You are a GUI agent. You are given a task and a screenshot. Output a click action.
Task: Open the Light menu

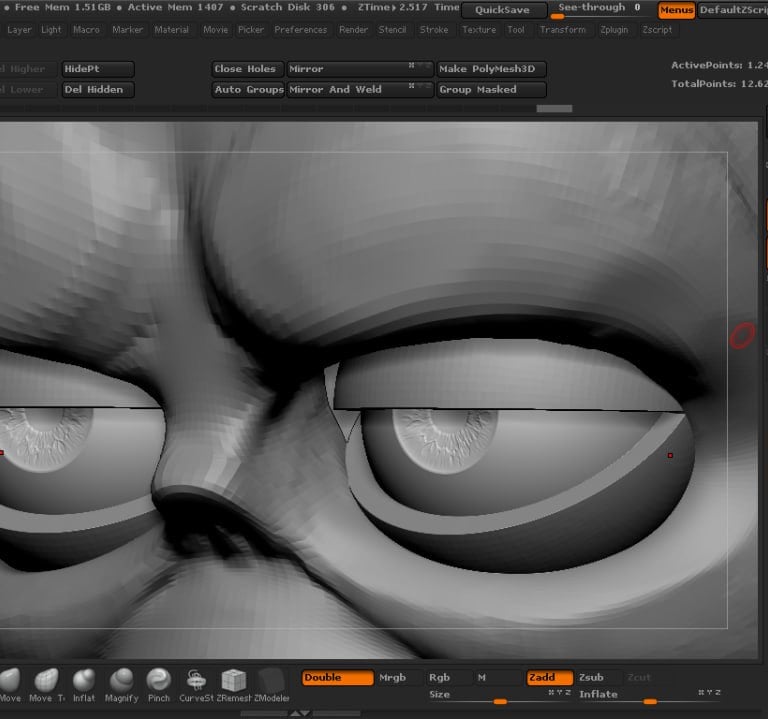(51, 30)
